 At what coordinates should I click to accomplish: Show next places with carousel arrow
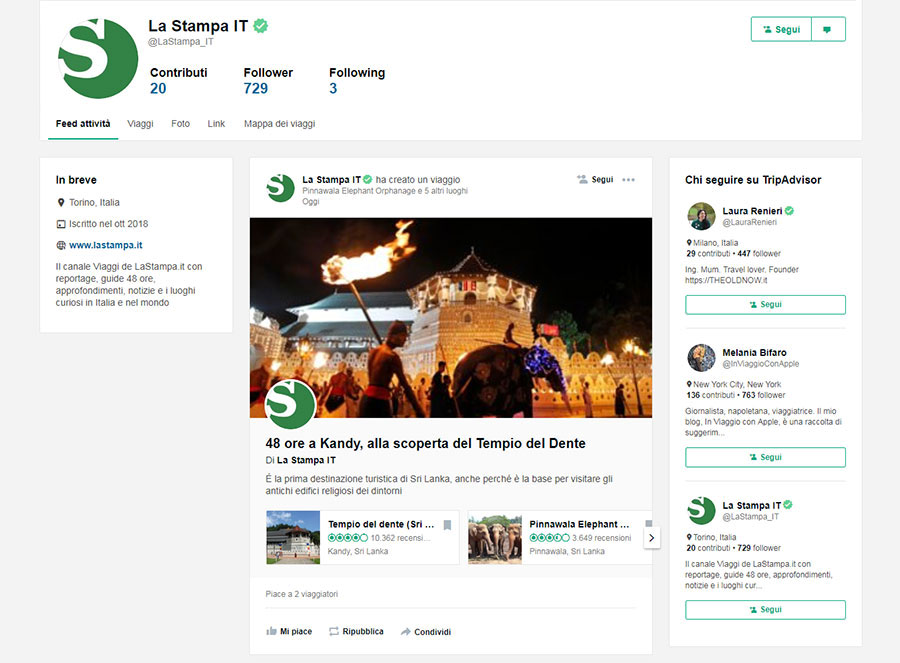tap(651, 538)
